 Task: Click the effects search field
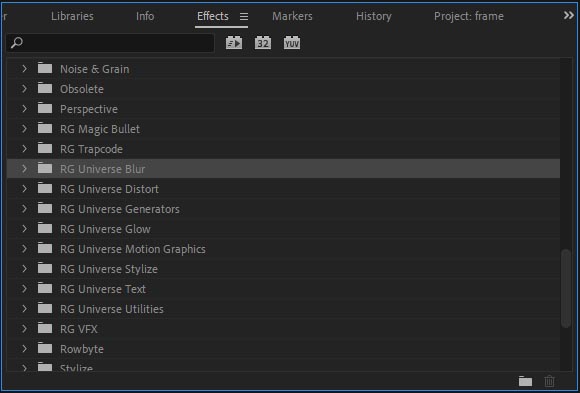[x=110, y=43]
